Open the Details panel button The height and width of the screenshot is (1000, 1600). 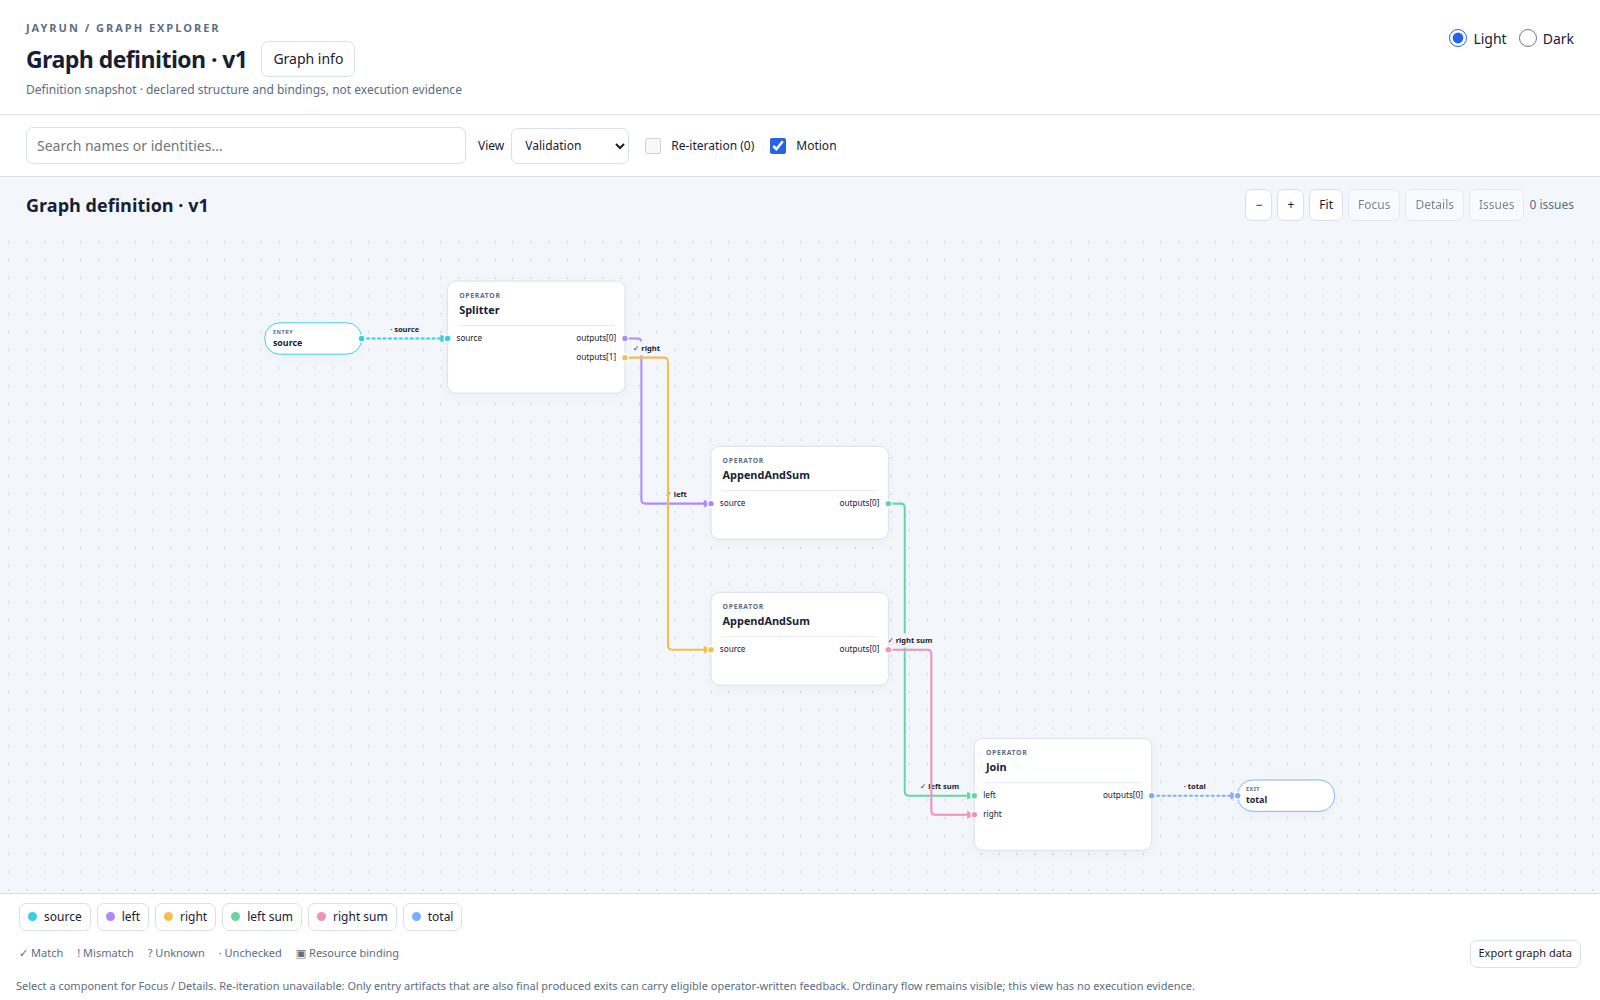[x=1434, y=205]
